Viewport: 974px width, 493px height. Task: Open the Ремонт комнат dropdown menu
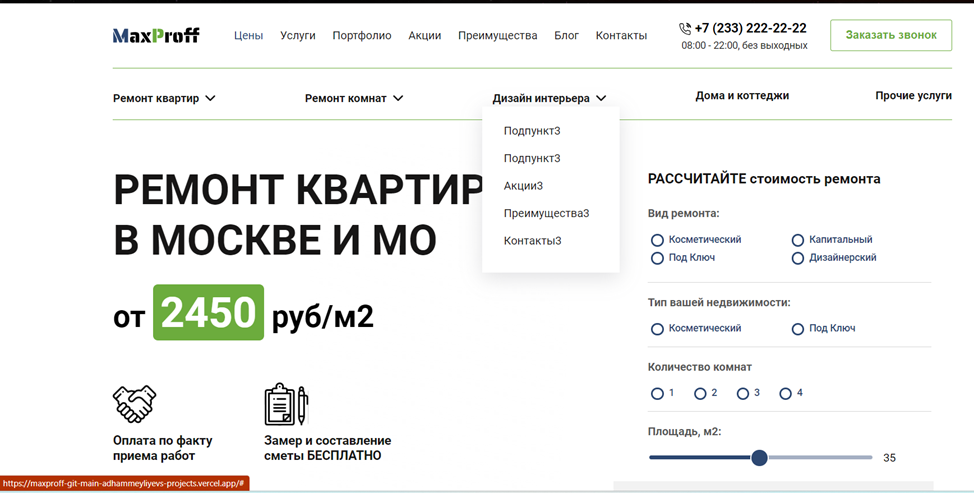click(x=354, y=98)
